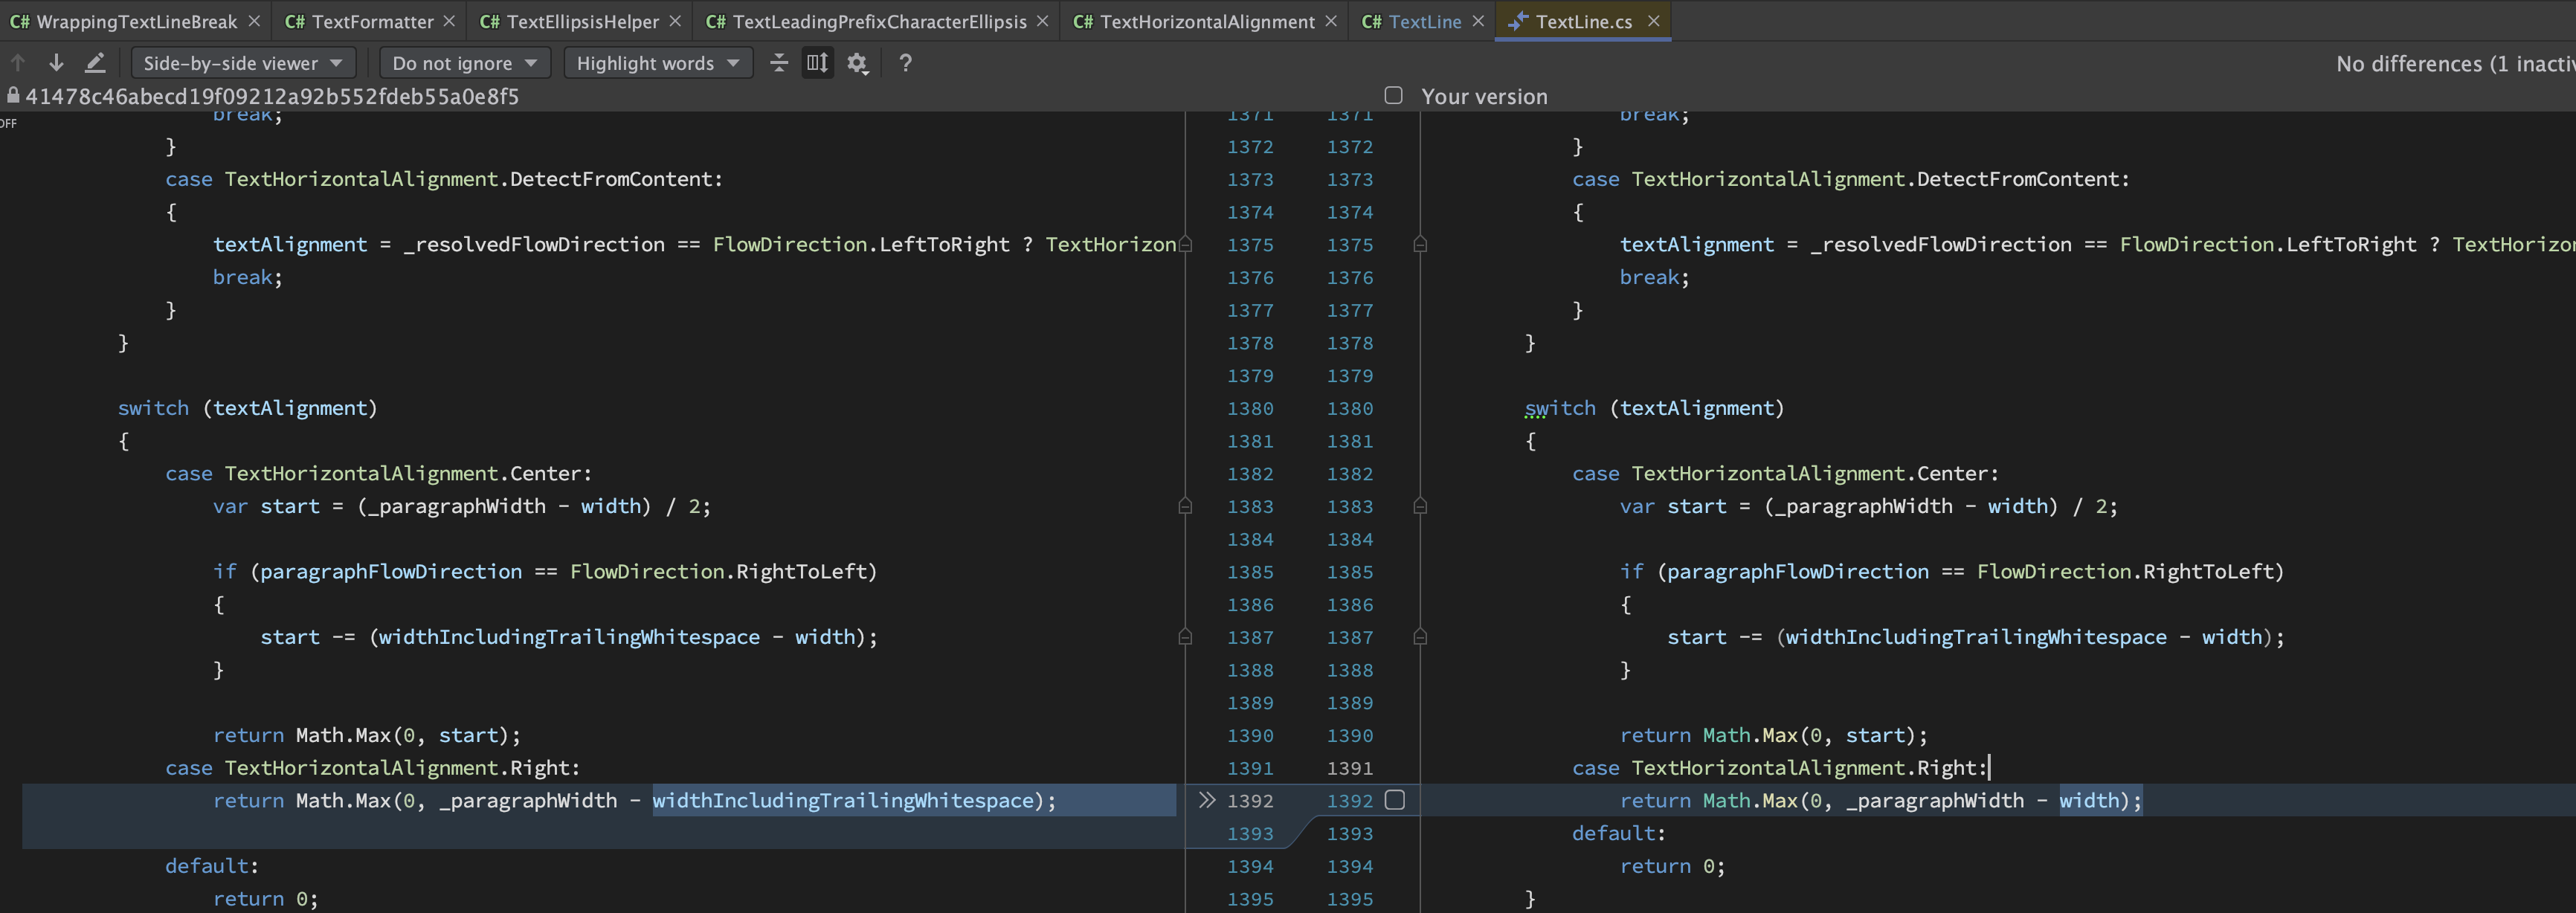Screen dimensions: 2576x913
Task: Open the Do not ignore dropdown
Action: (x=464, y=62)
